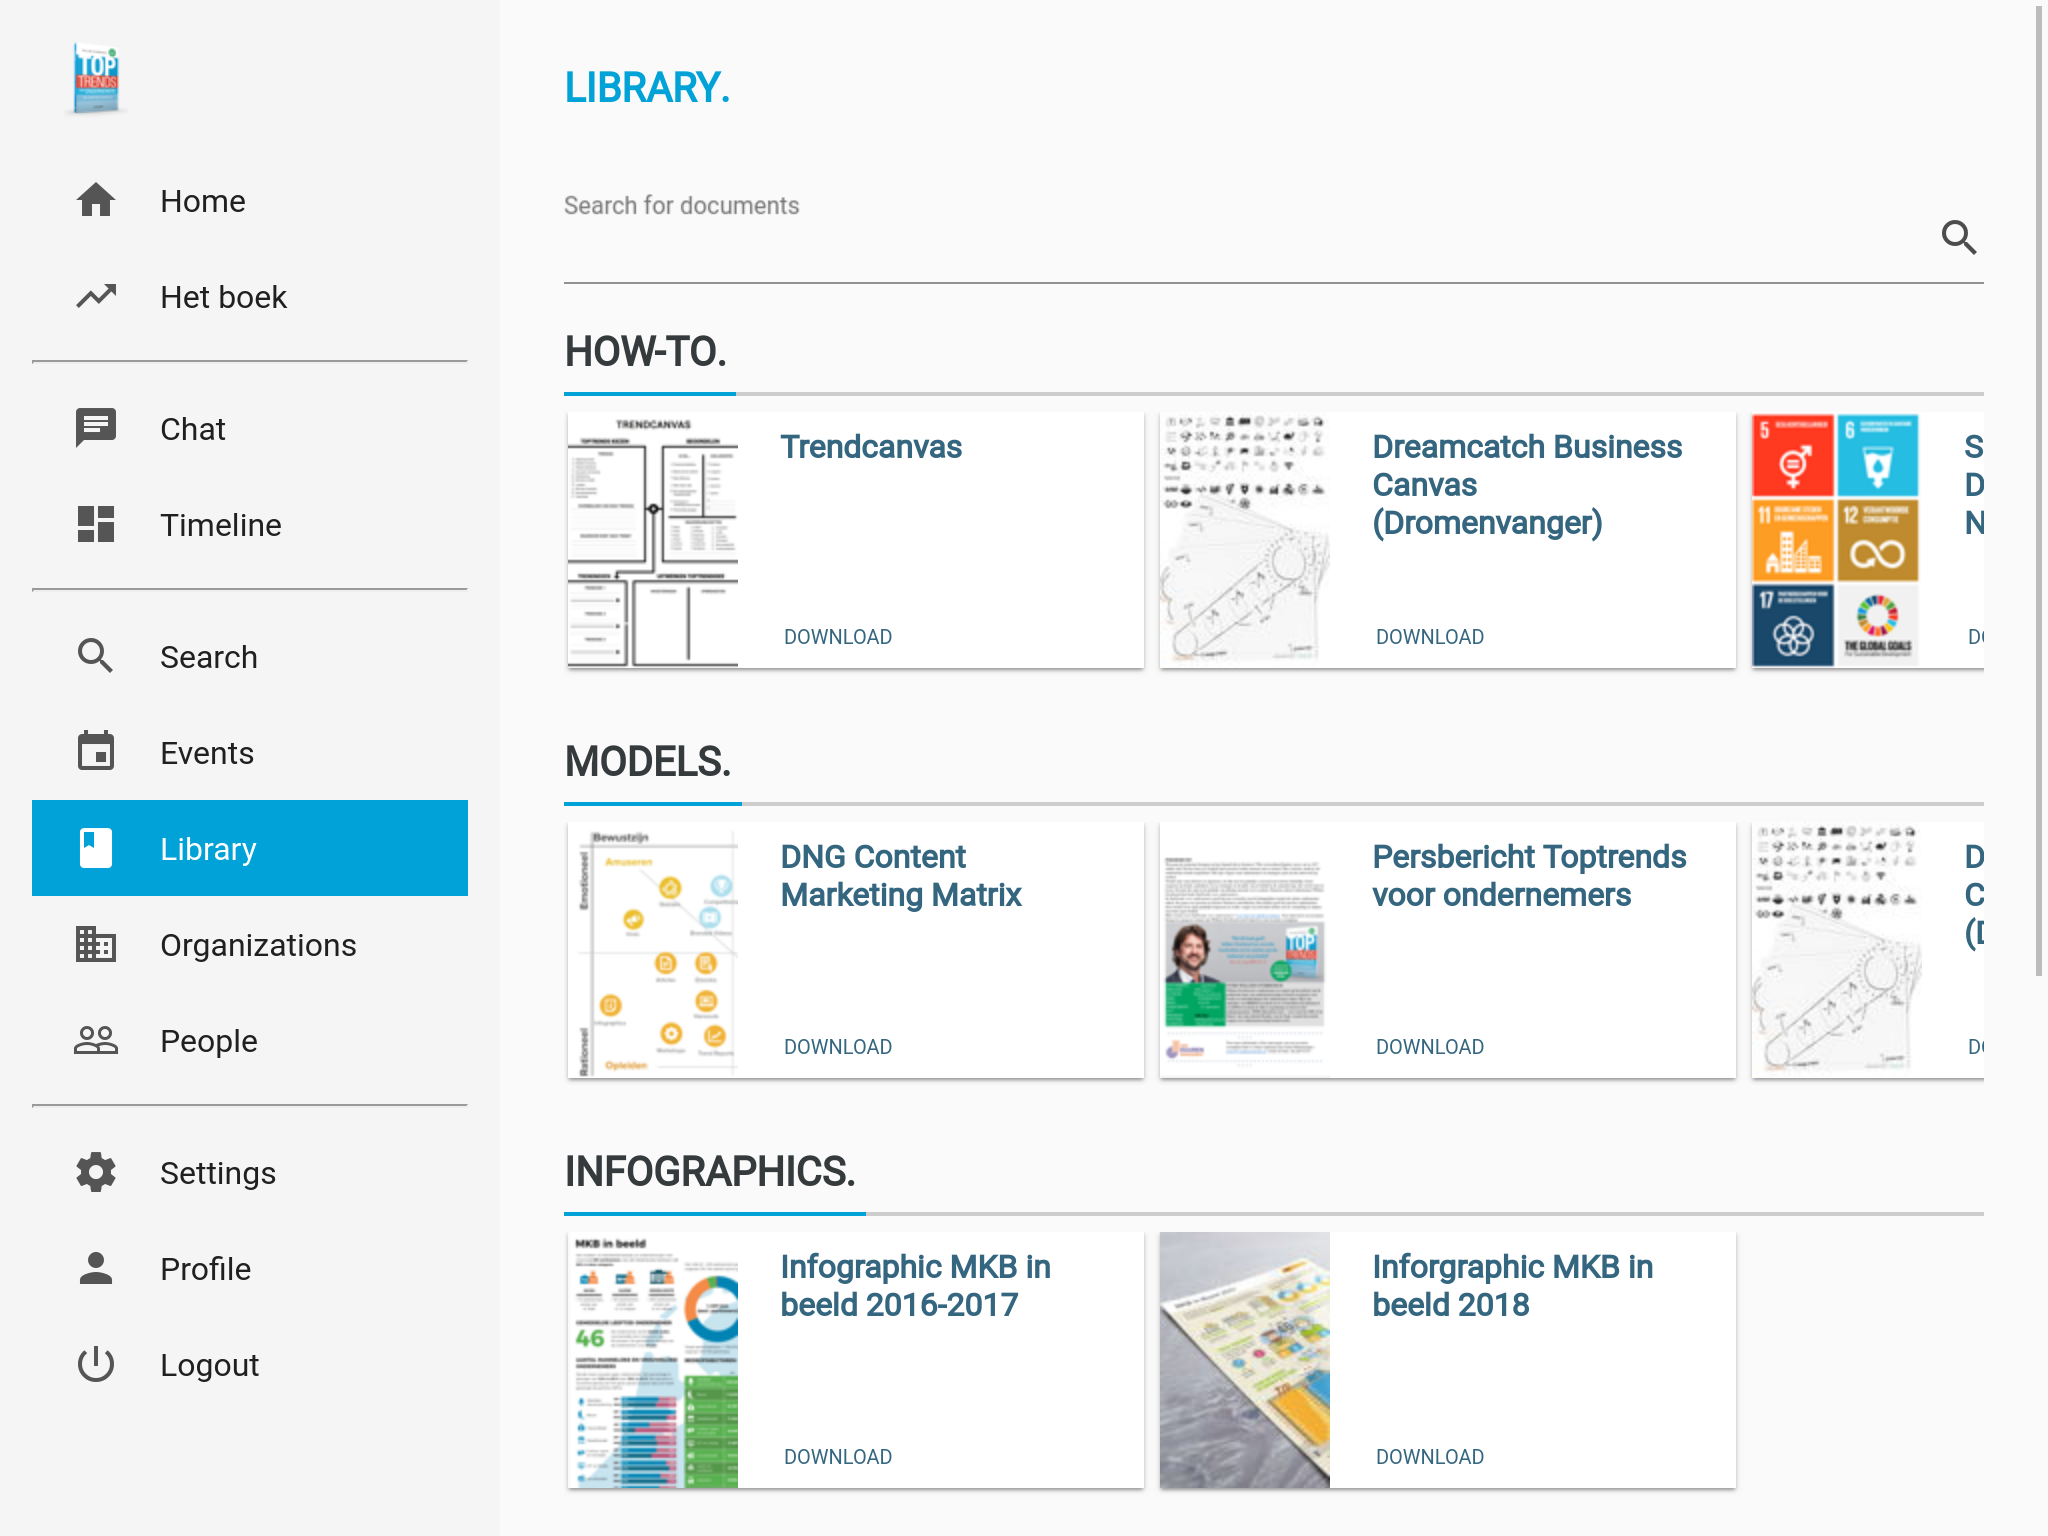Click the Organizations building icon

click(96, 945)
